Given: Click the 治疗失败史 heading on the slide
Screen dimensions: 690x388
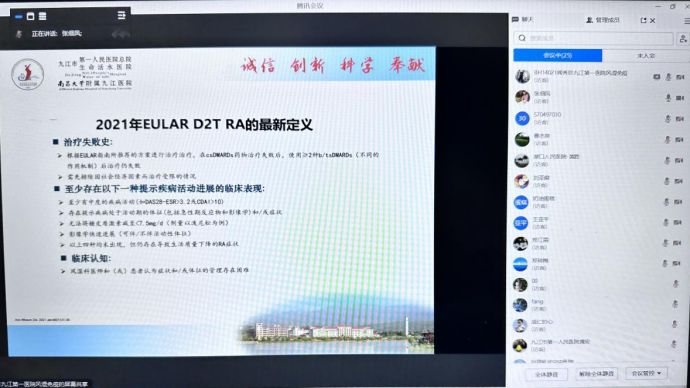Looking at the screenshot, I should [88, 142].
